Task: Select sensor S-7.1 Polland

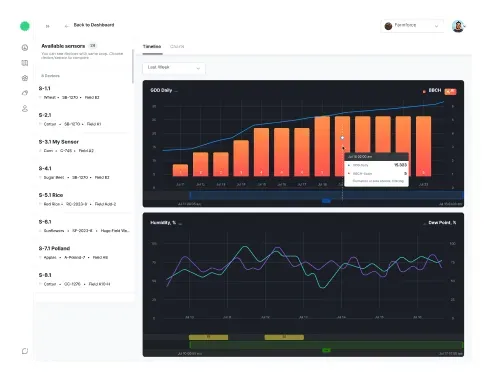Action: [83, 253]
